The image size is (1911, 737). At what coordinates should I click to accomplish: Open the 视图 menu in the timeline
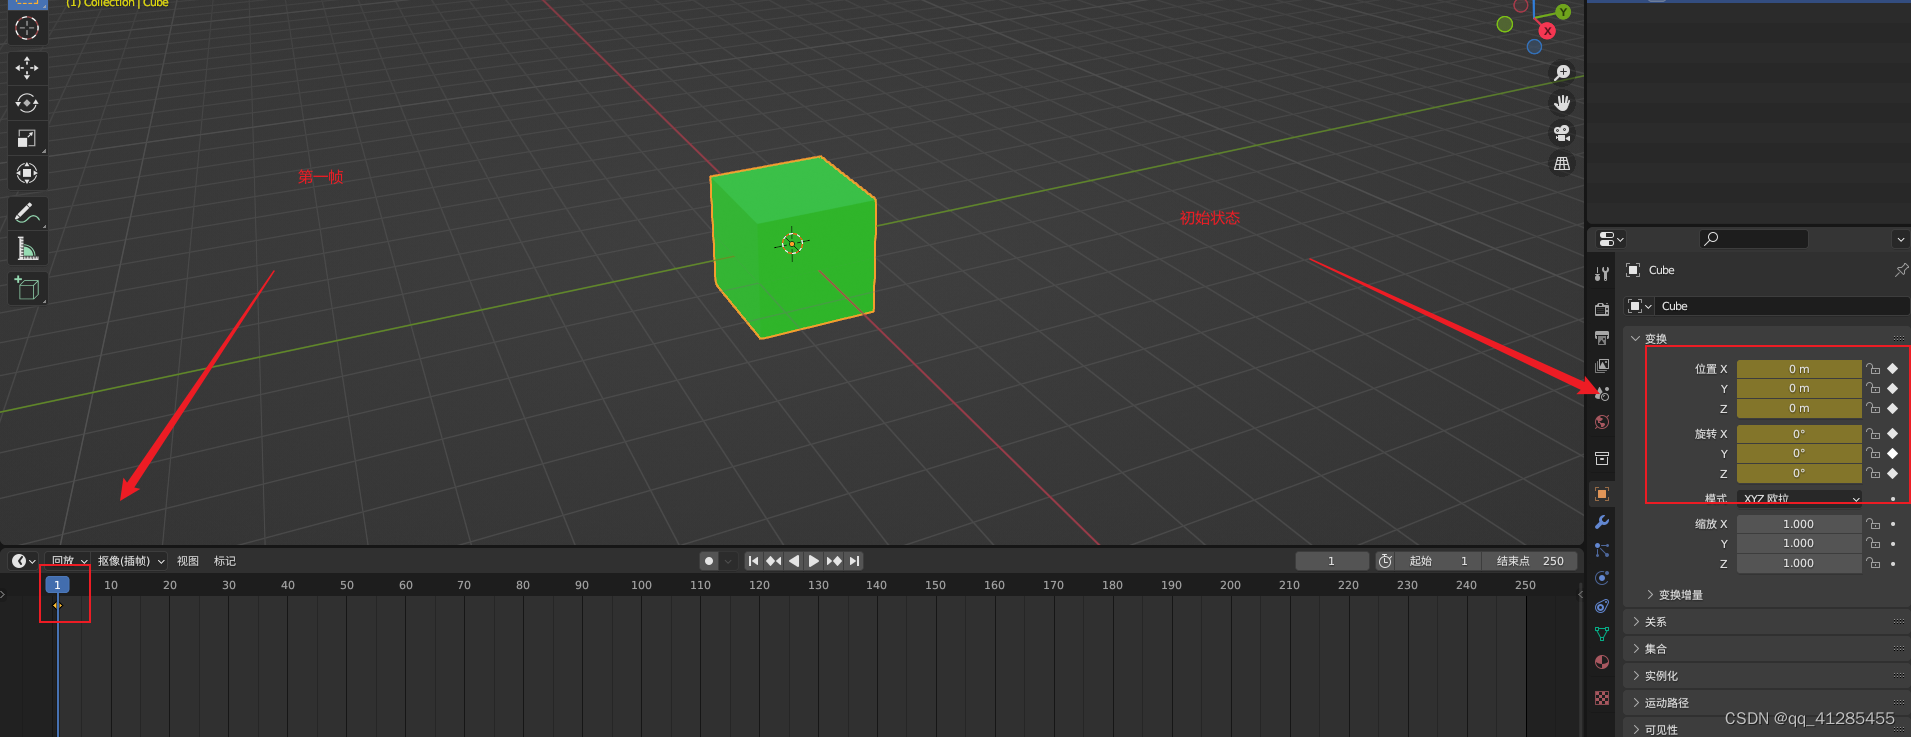[x=188, y=561]
